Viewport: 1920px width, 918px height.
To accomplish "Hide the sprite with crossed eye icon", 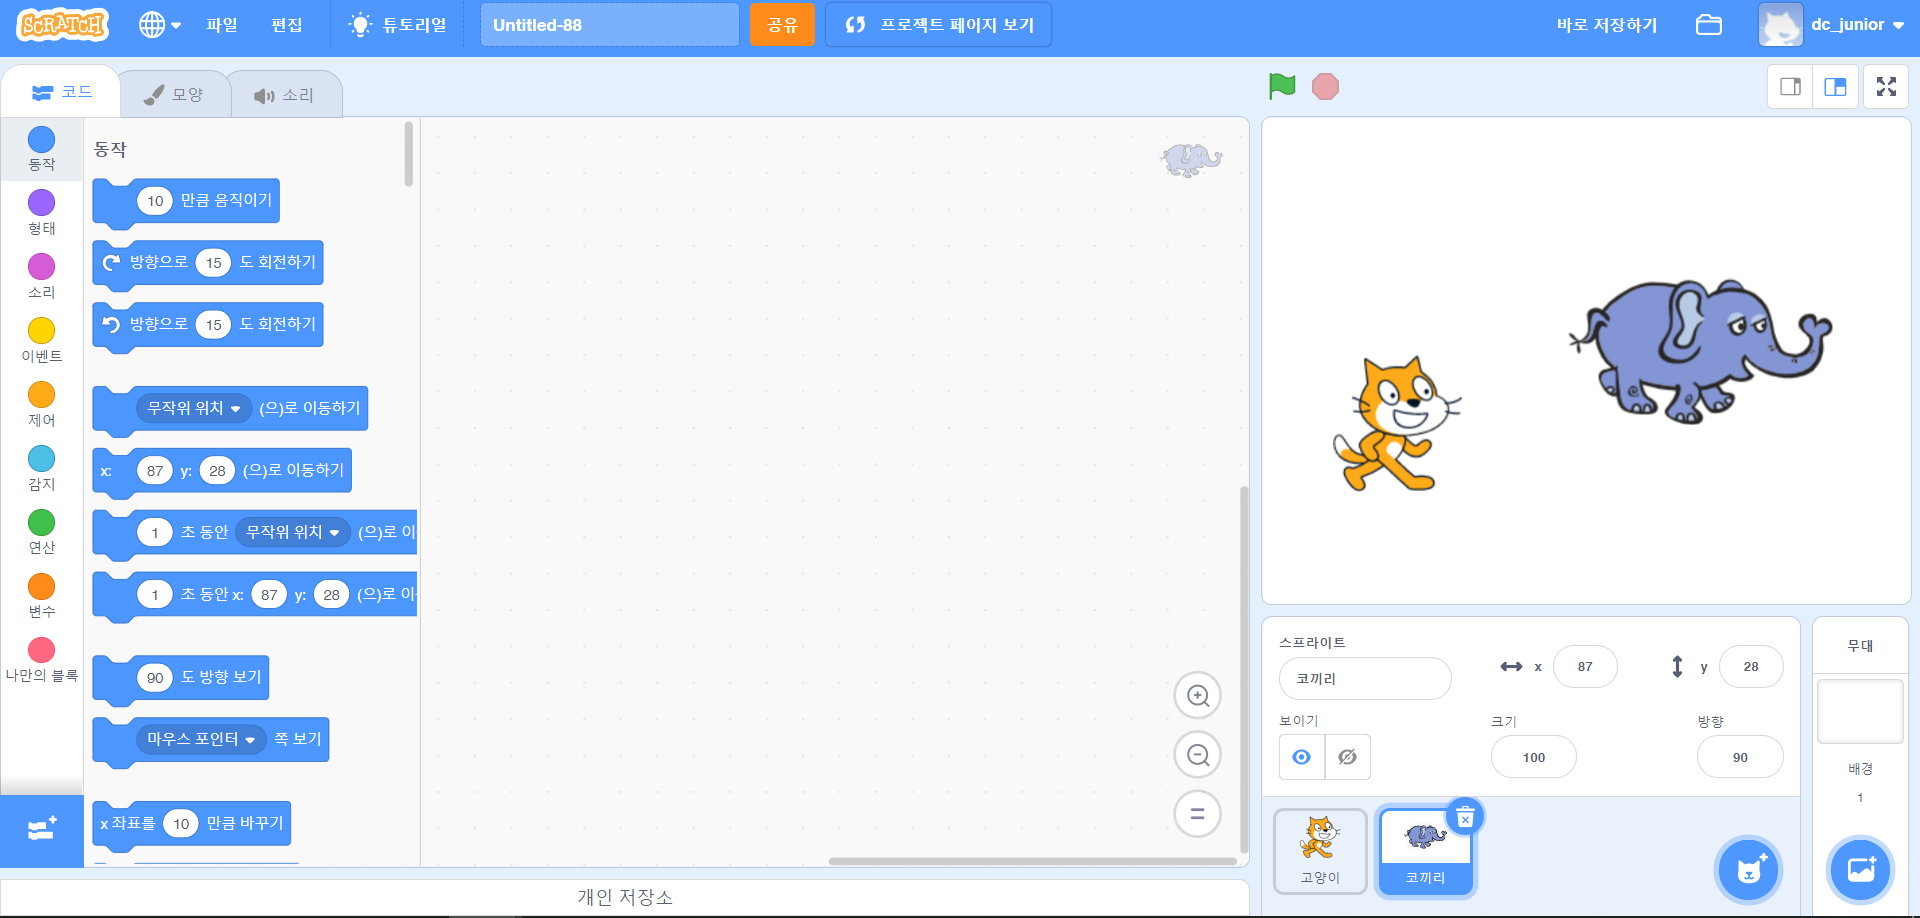I will (1347, 757).
